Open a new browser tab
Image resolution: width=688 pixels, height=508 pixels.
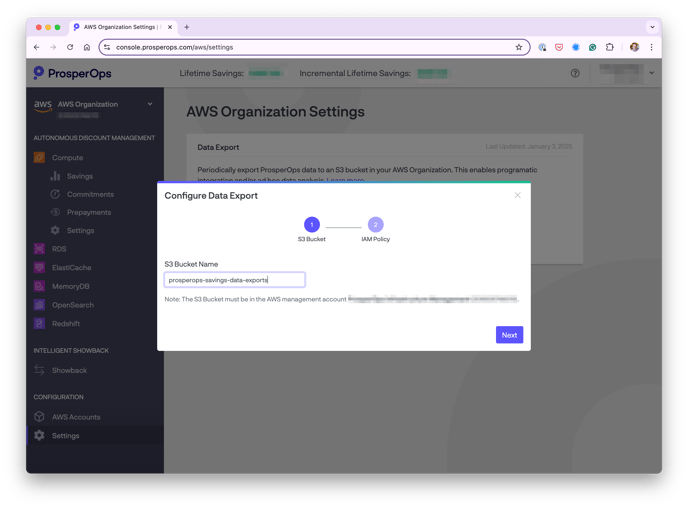click(x=186, y=27)
